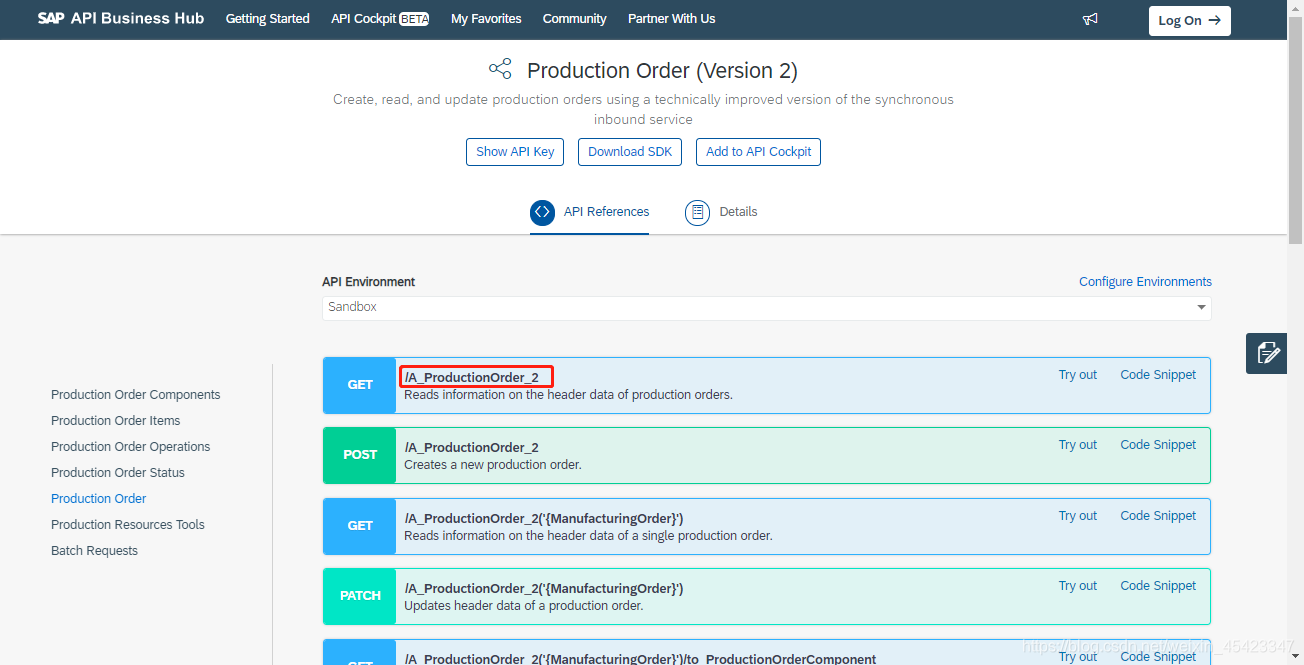Select Production Order Status in sidebar

click(x=117, y=473)
